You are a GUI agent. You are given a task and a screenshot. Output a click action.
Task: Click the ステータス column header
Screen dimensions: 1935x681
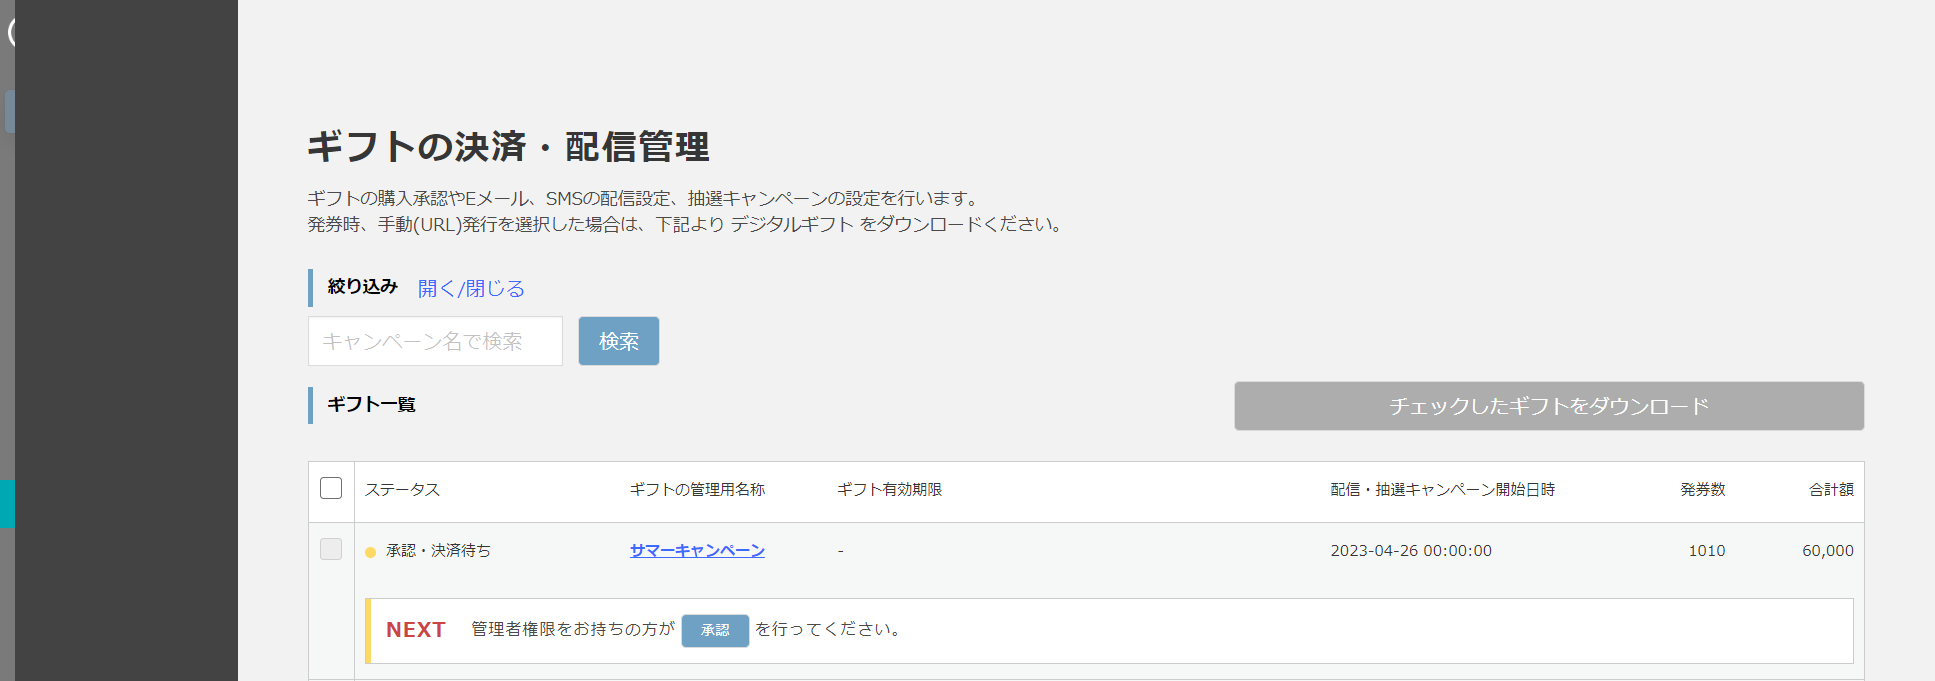coord(402,489)
